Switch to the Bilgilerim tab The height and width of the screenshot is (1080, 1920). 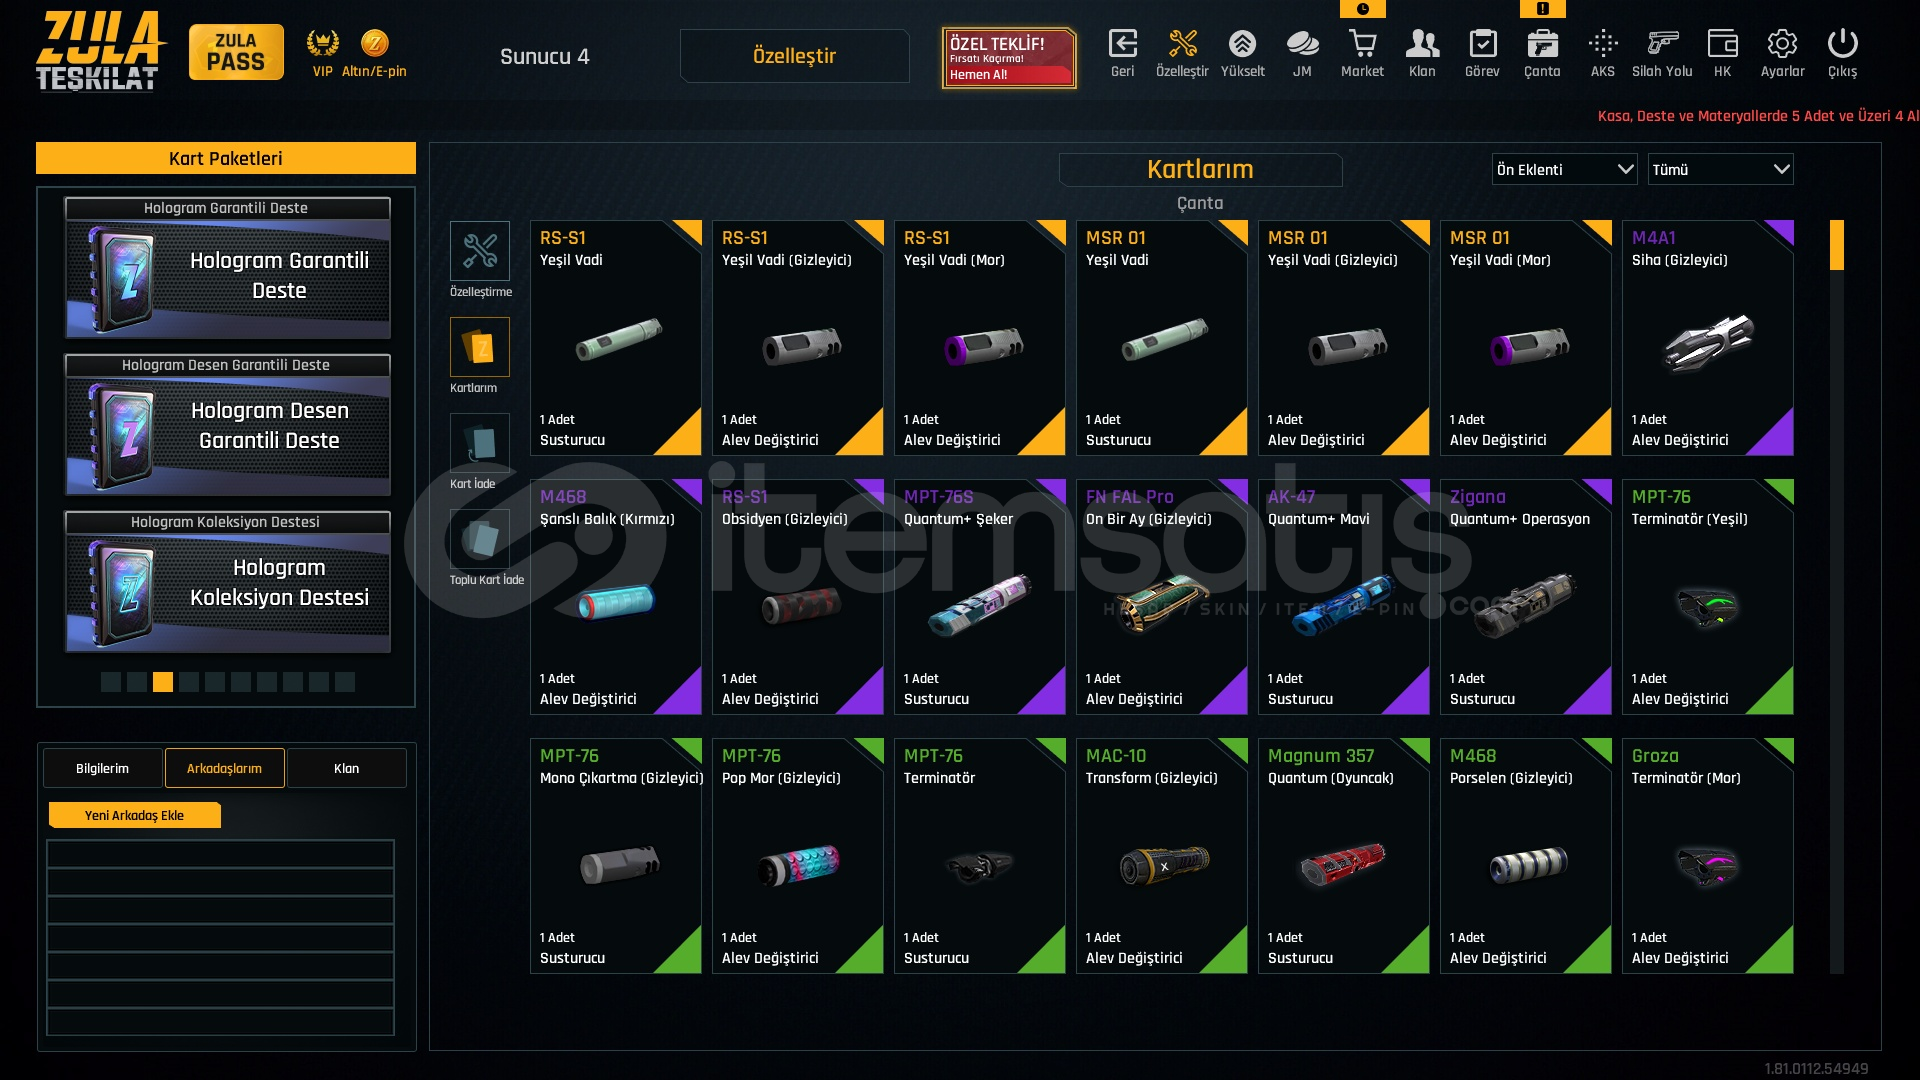pos(102,768)
